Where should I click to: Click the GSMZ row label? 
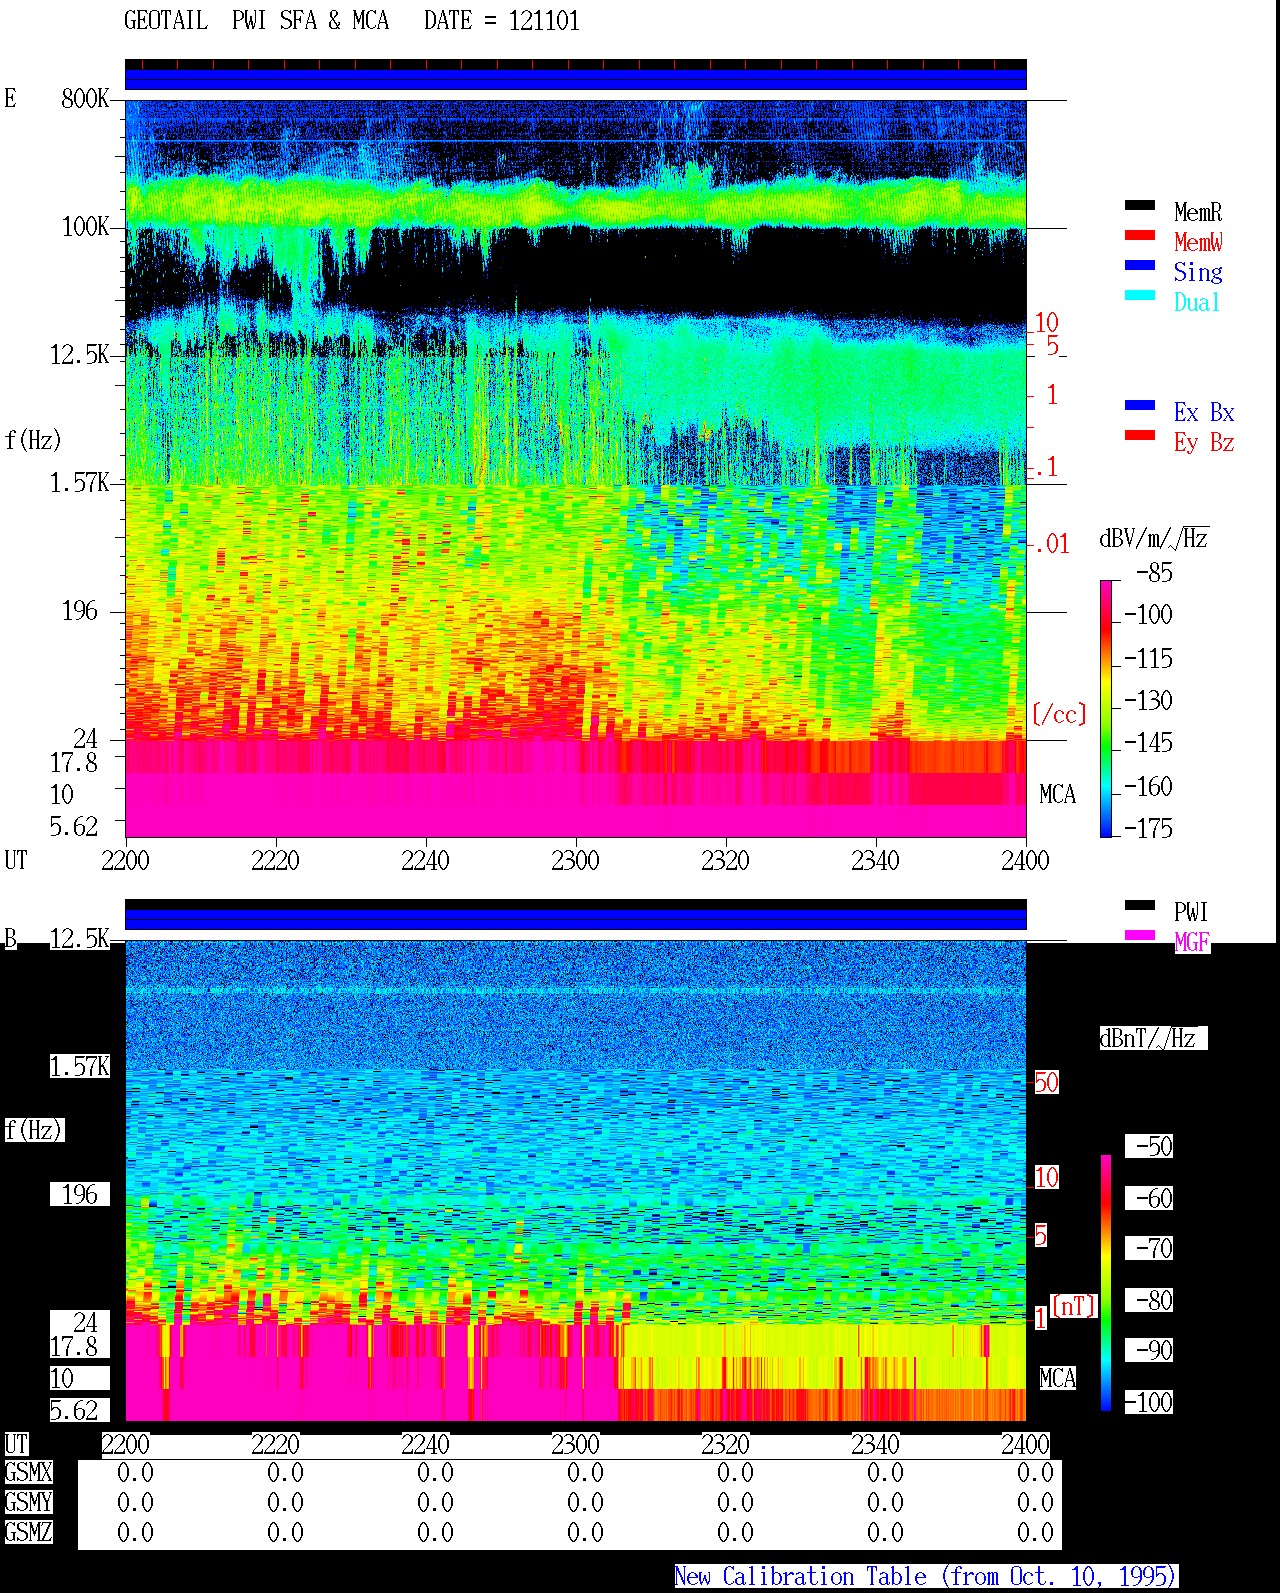[x=28, y=1532]
